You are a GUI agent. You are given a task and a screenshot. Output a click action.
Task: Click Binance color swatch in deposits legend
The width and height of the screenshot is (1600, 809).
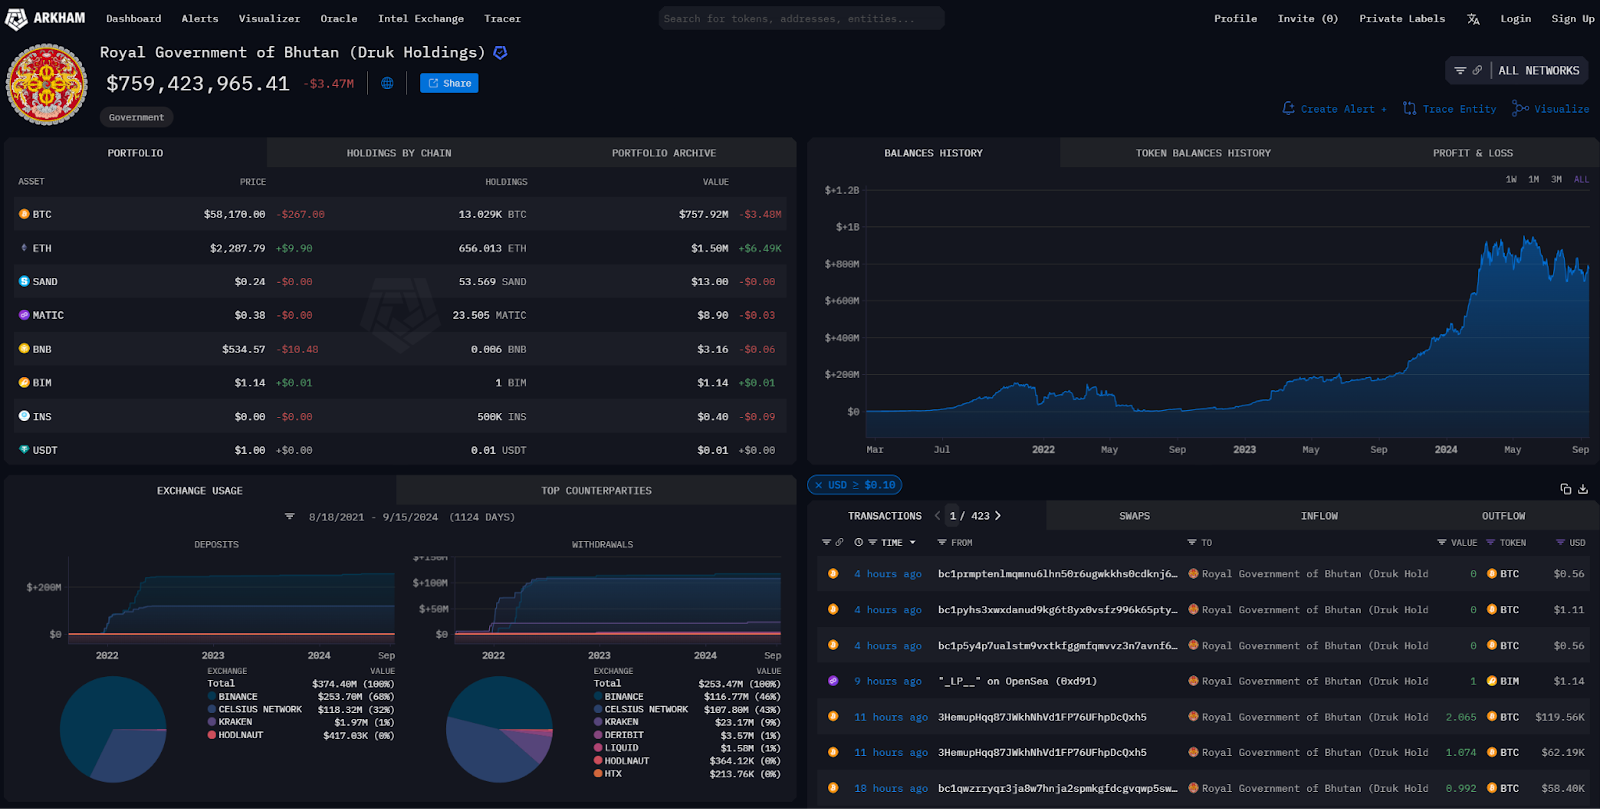(x=212, y=696)
